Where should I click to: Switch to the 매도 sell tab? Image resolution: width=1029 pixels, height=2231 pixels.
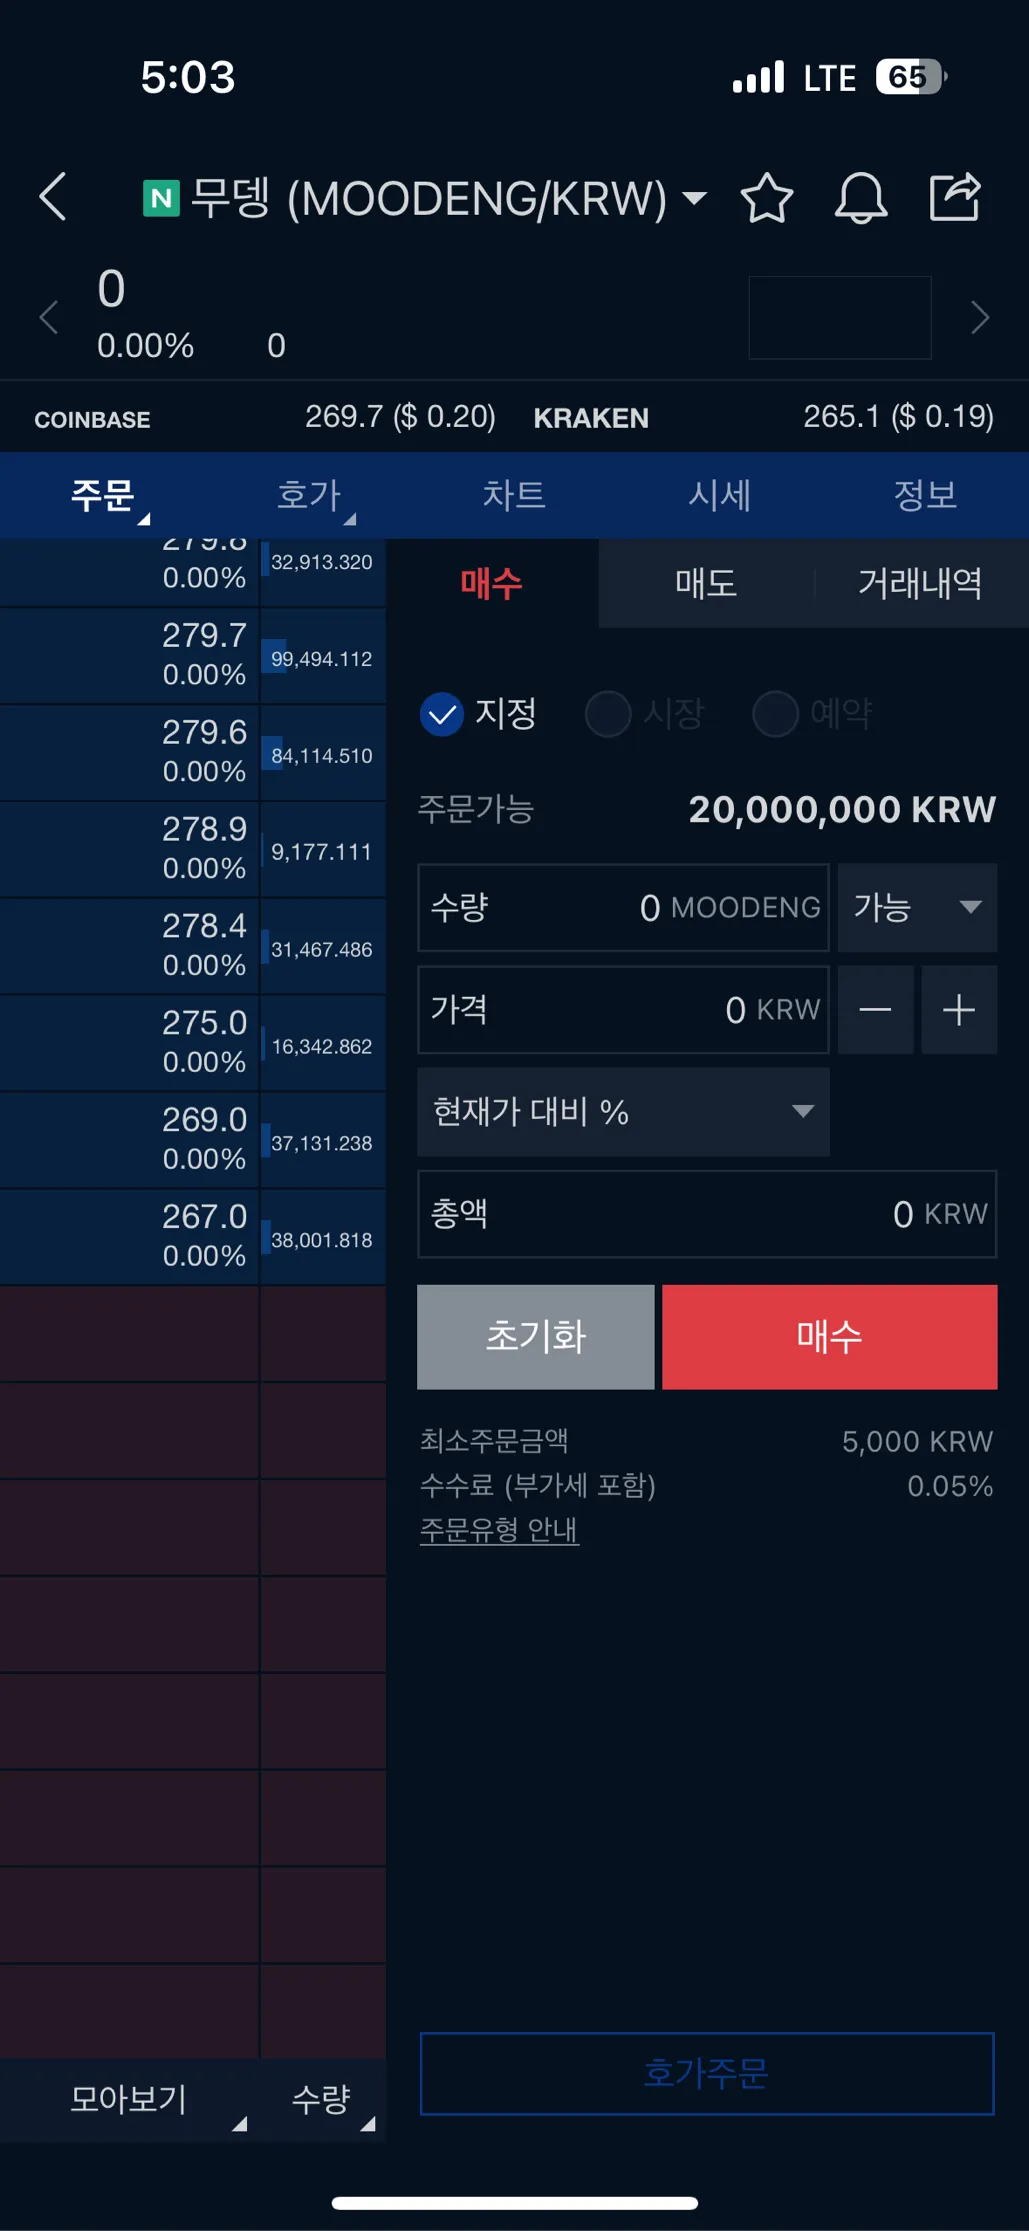pyautogui.click(x=706, y=583)
